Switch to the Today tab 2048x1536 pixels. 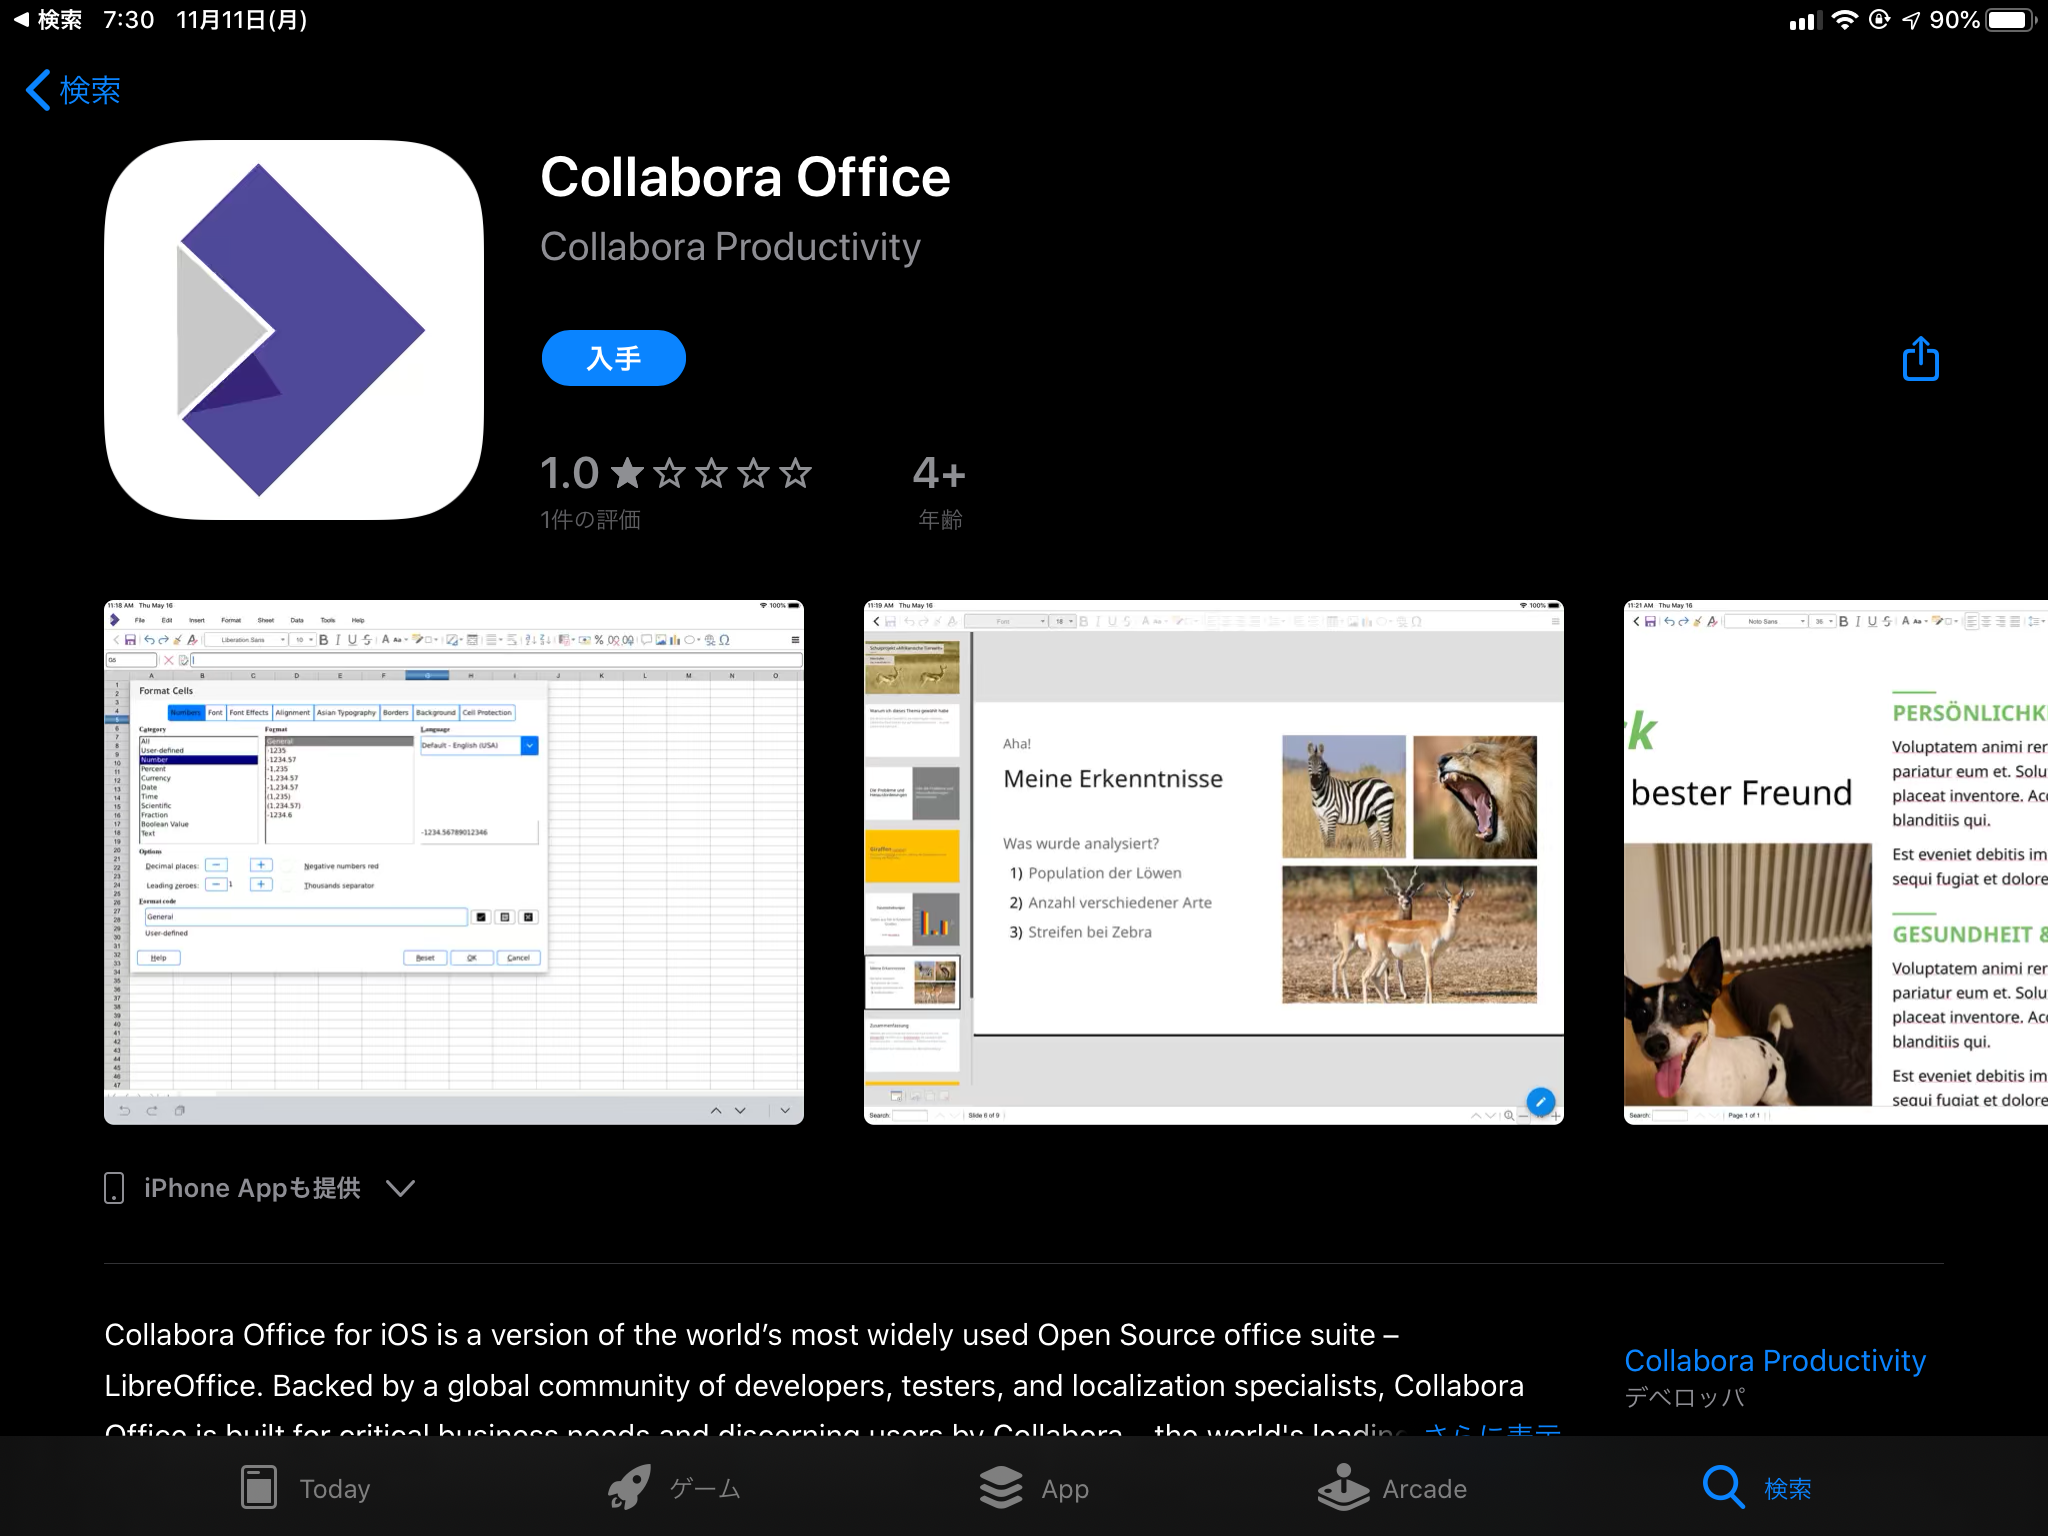[x=304, y=1488]
